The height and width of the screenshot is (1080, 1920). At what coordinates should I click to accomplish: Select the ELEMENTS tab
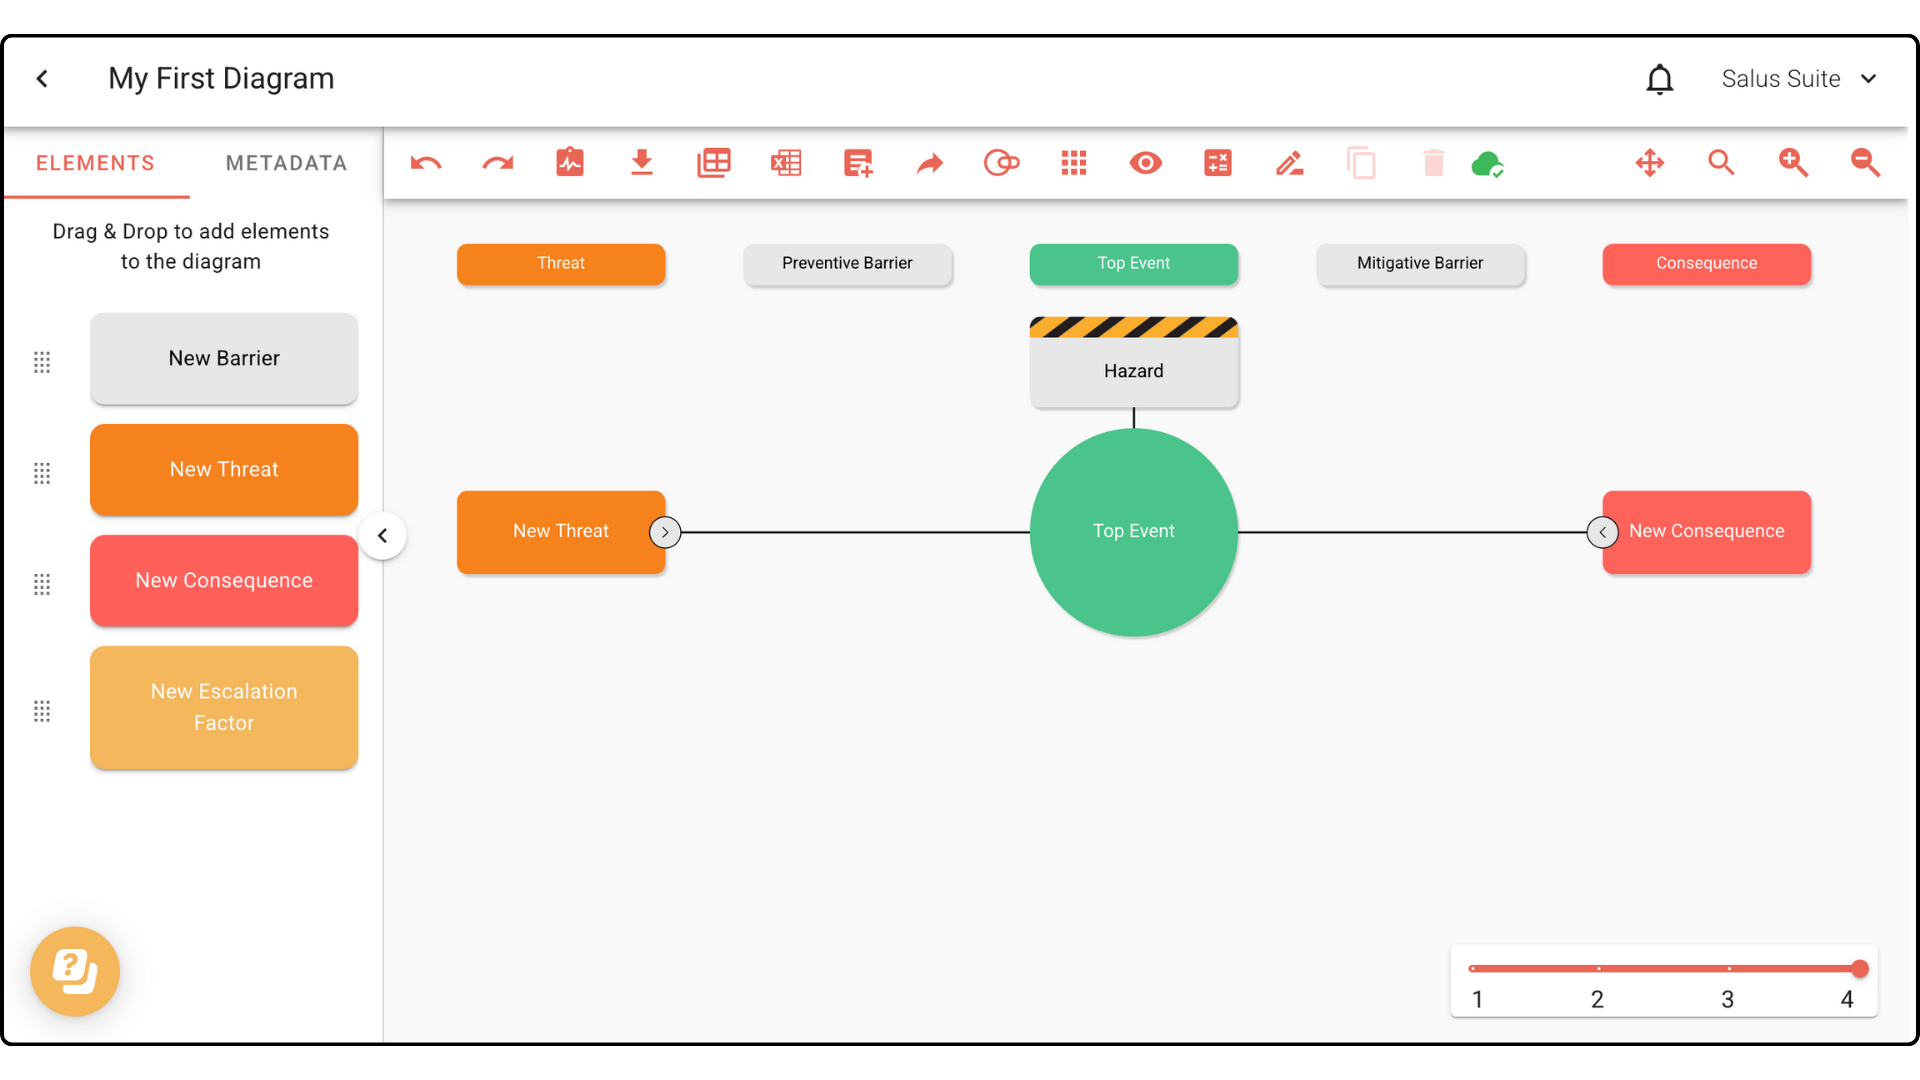pos(96,163)
